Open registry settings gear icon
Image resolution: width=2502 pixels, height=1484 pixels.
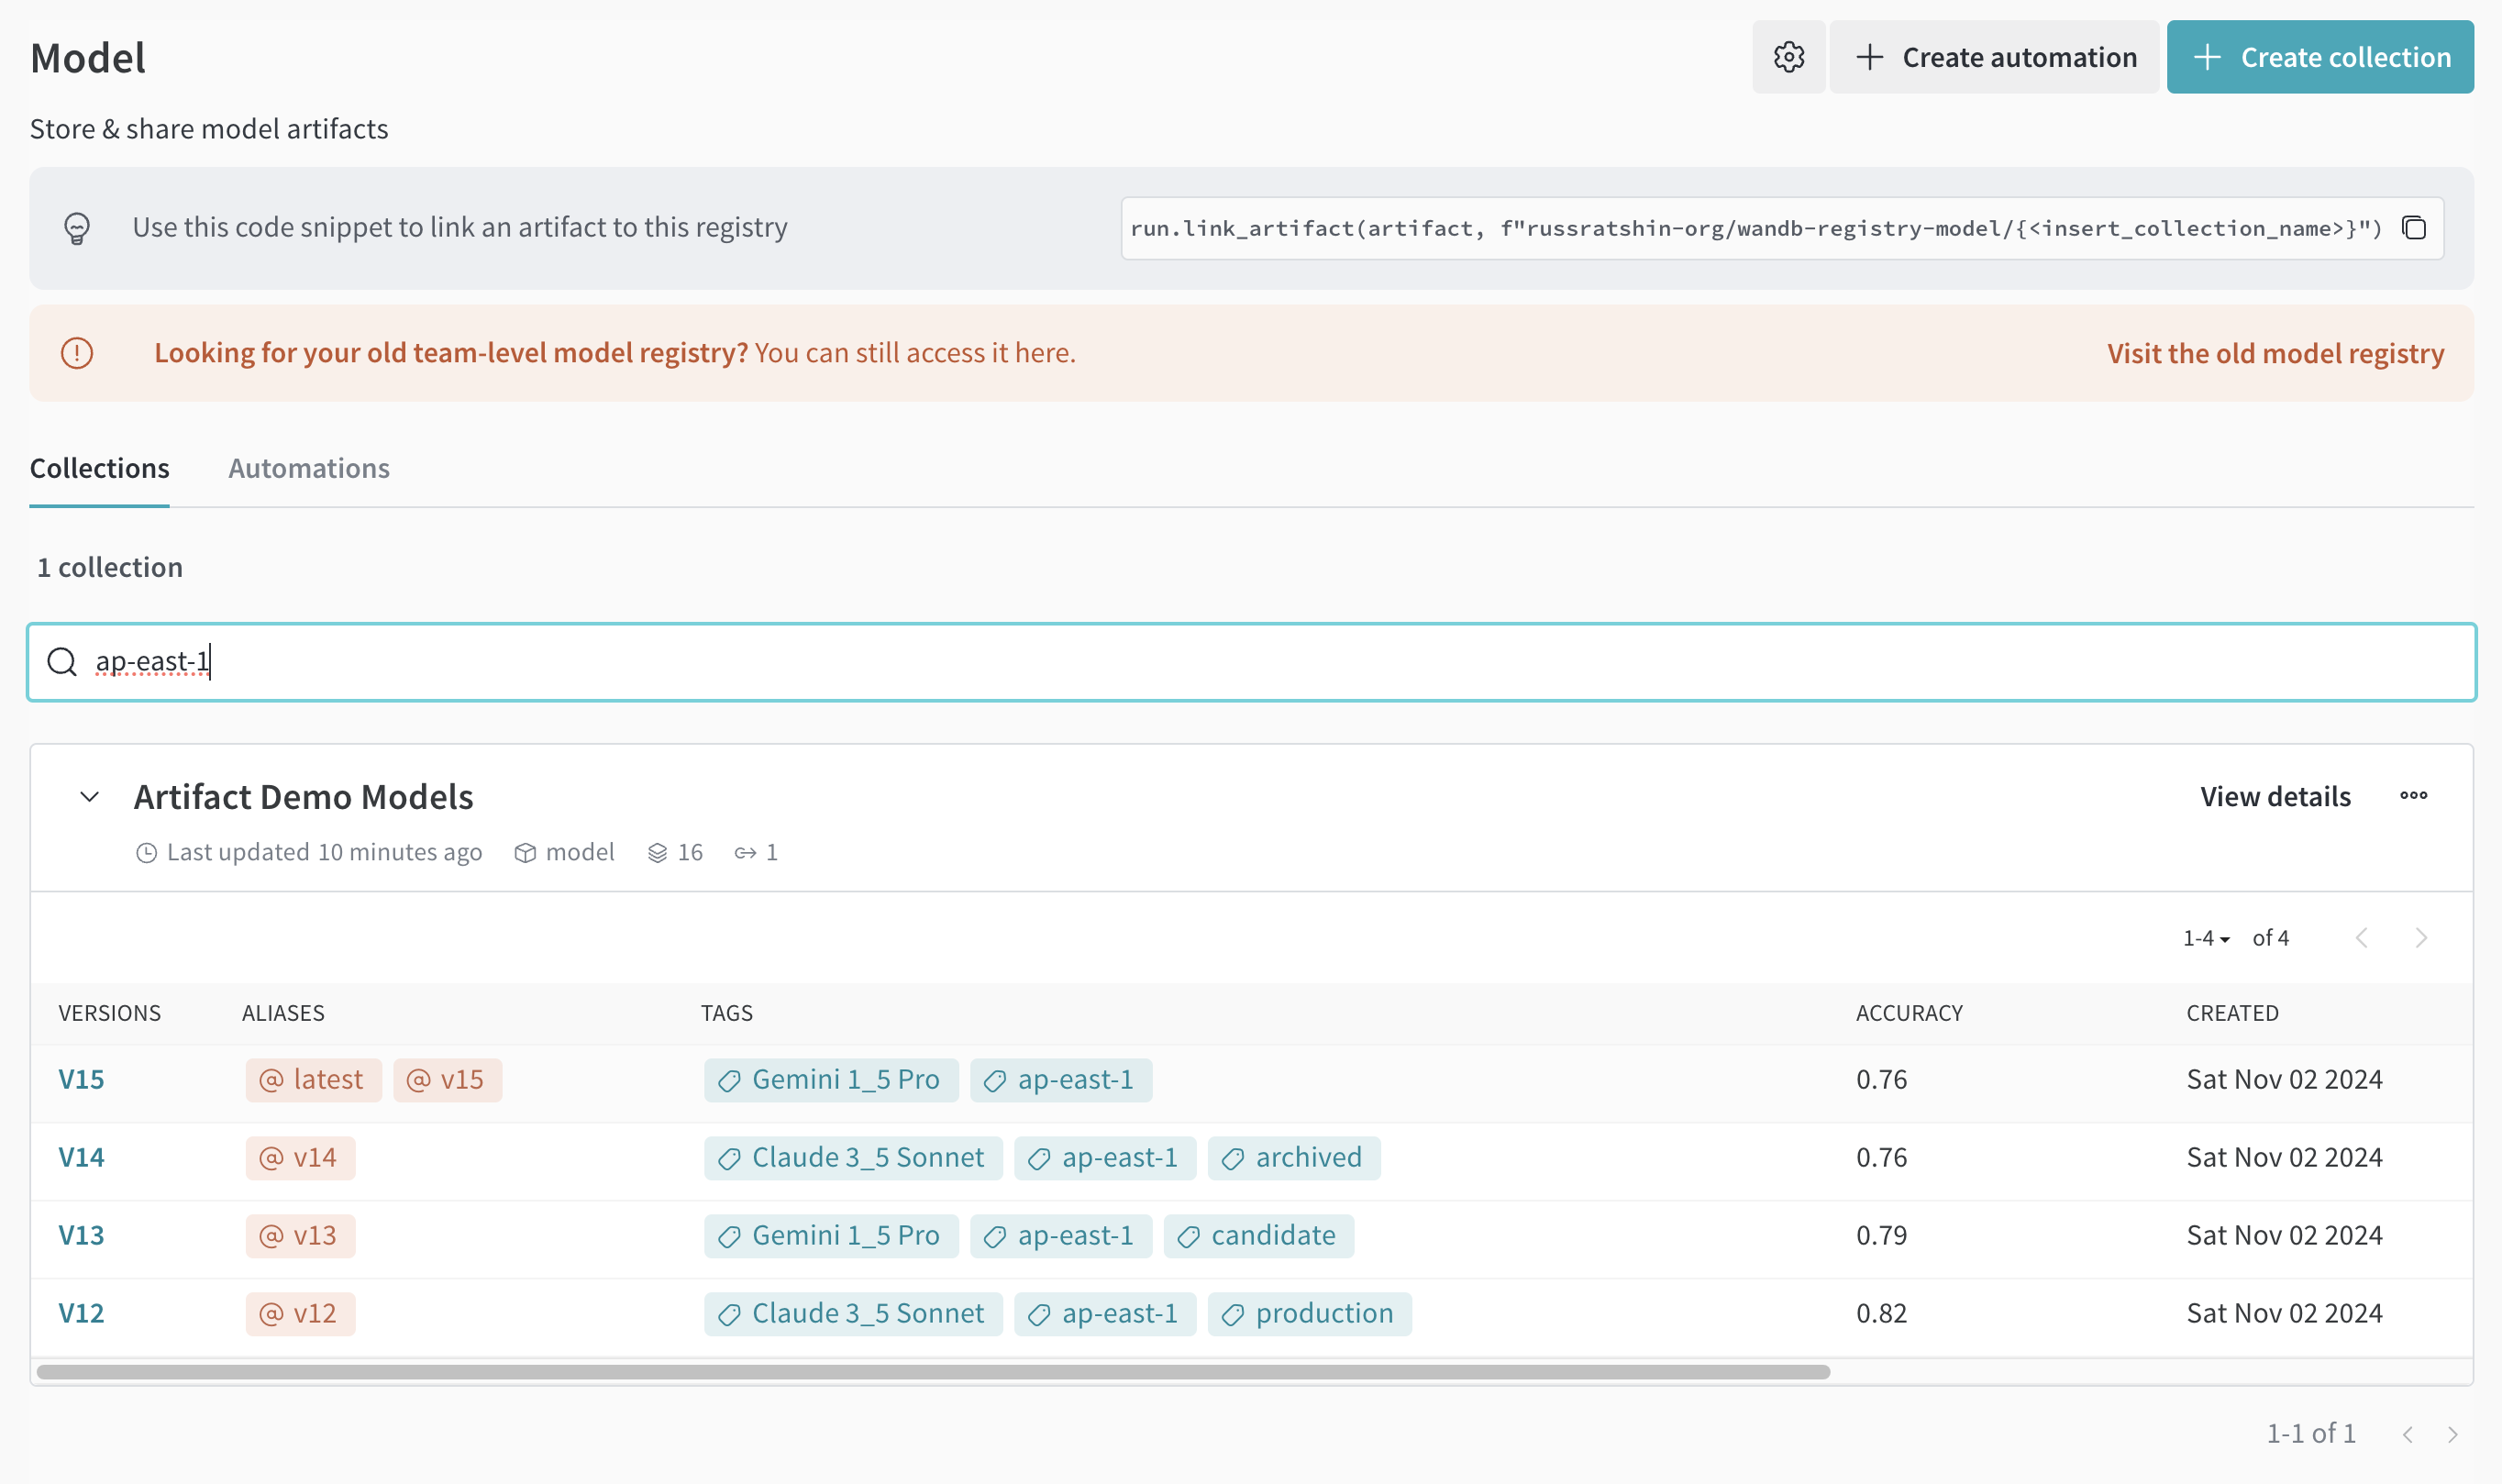tap(1788, 57)
